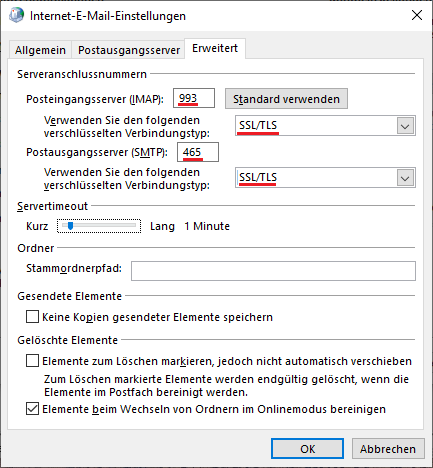Click the right end of the Servertimeout slider track
The image size is (433, 468).
click(134, 226)
